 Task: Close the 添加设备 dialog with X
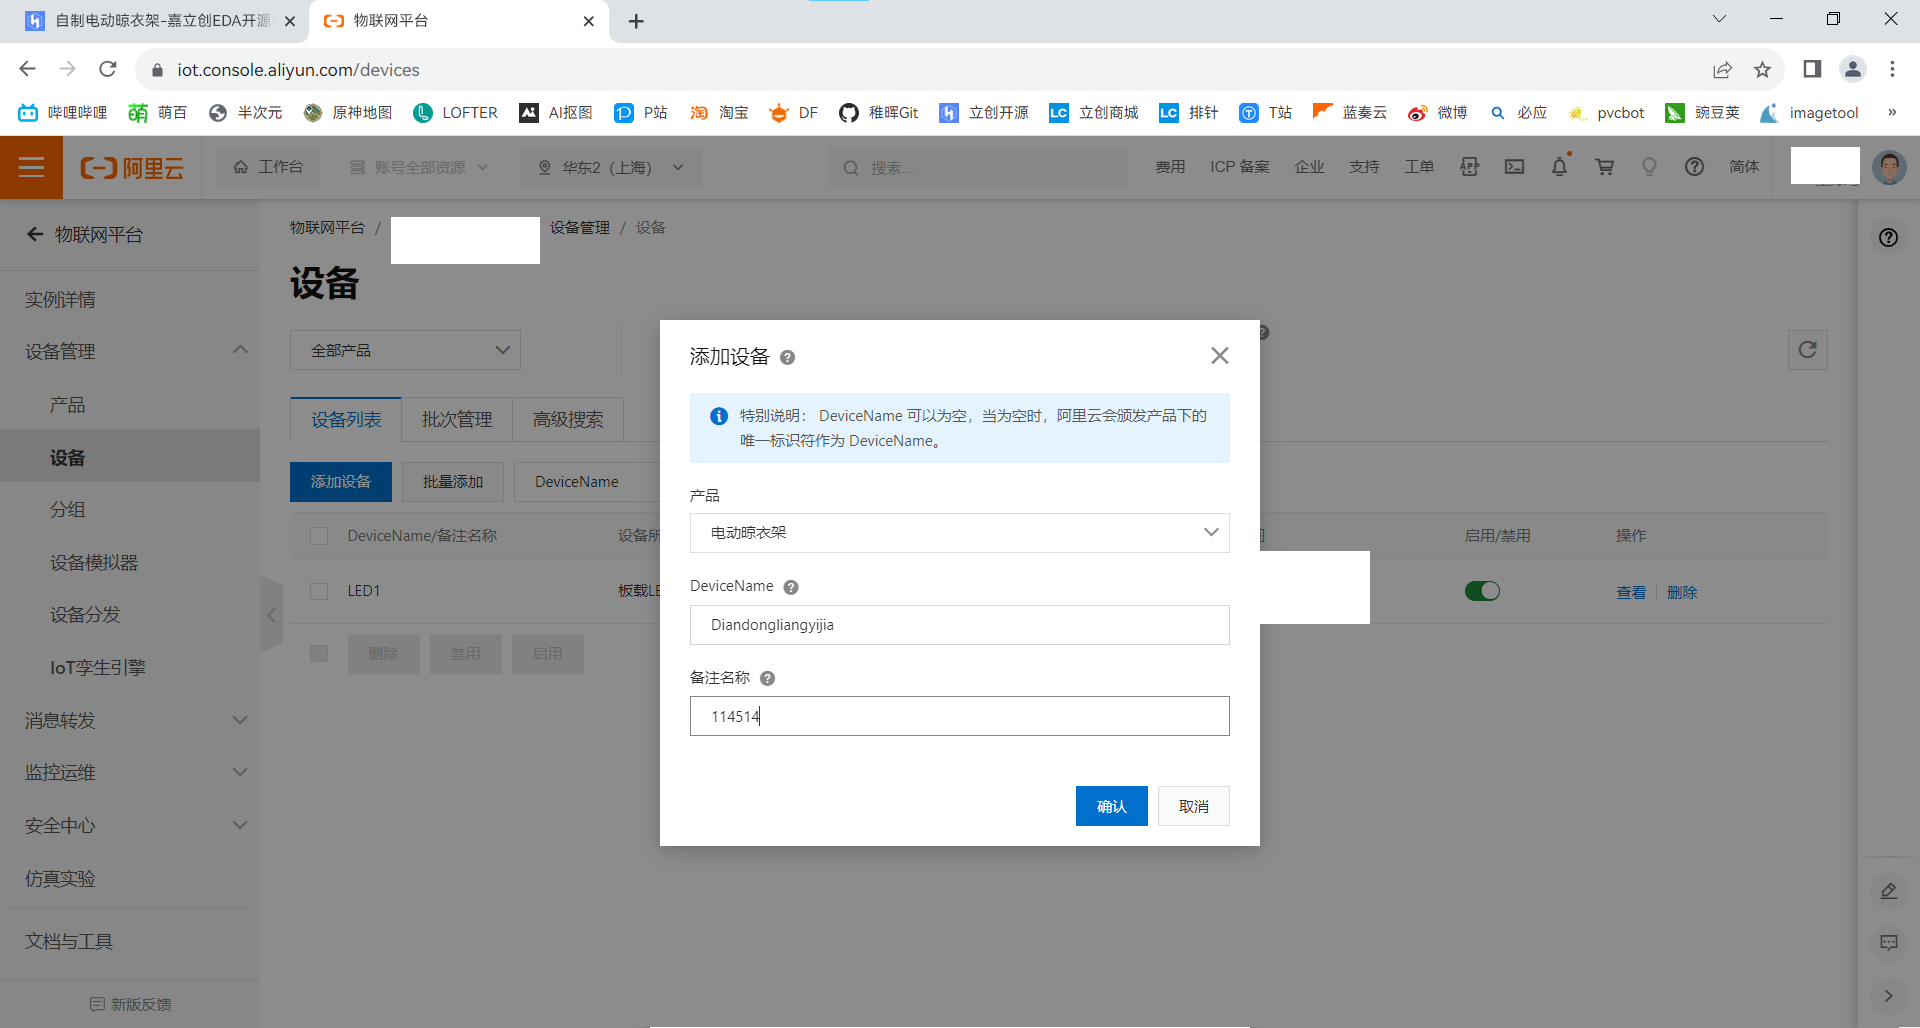(1219, 356)
